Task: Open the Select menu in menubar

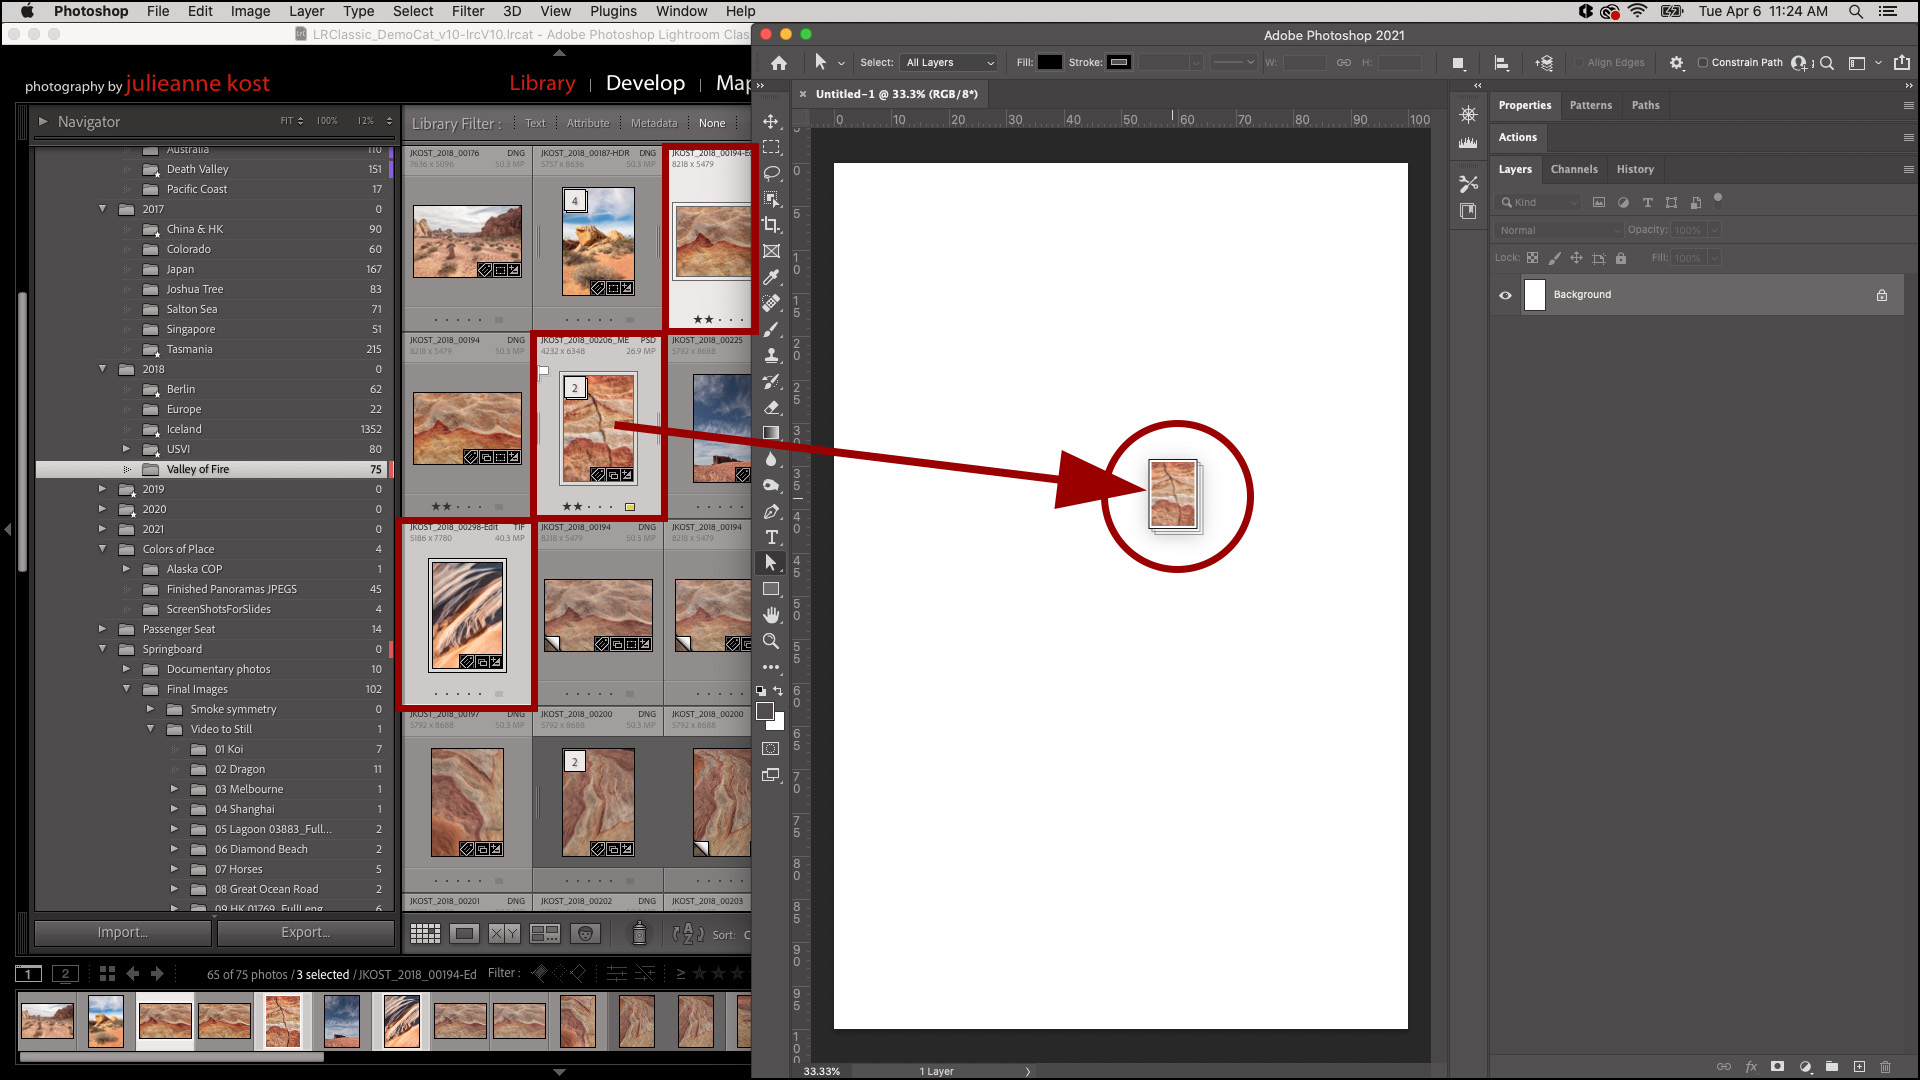Action: 411,11
